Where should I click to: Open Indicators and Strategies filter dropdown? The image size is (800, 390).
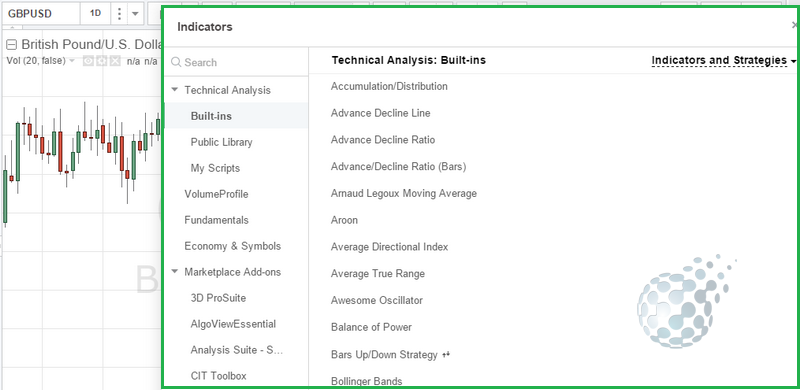(724, 60)
